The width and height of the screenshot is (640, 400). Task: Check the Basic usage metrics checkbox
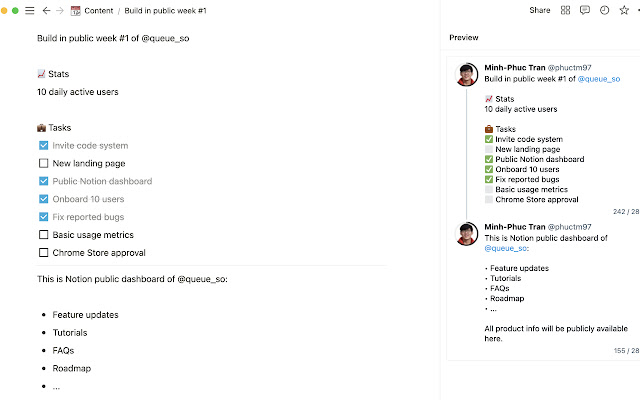click(43, 235)
